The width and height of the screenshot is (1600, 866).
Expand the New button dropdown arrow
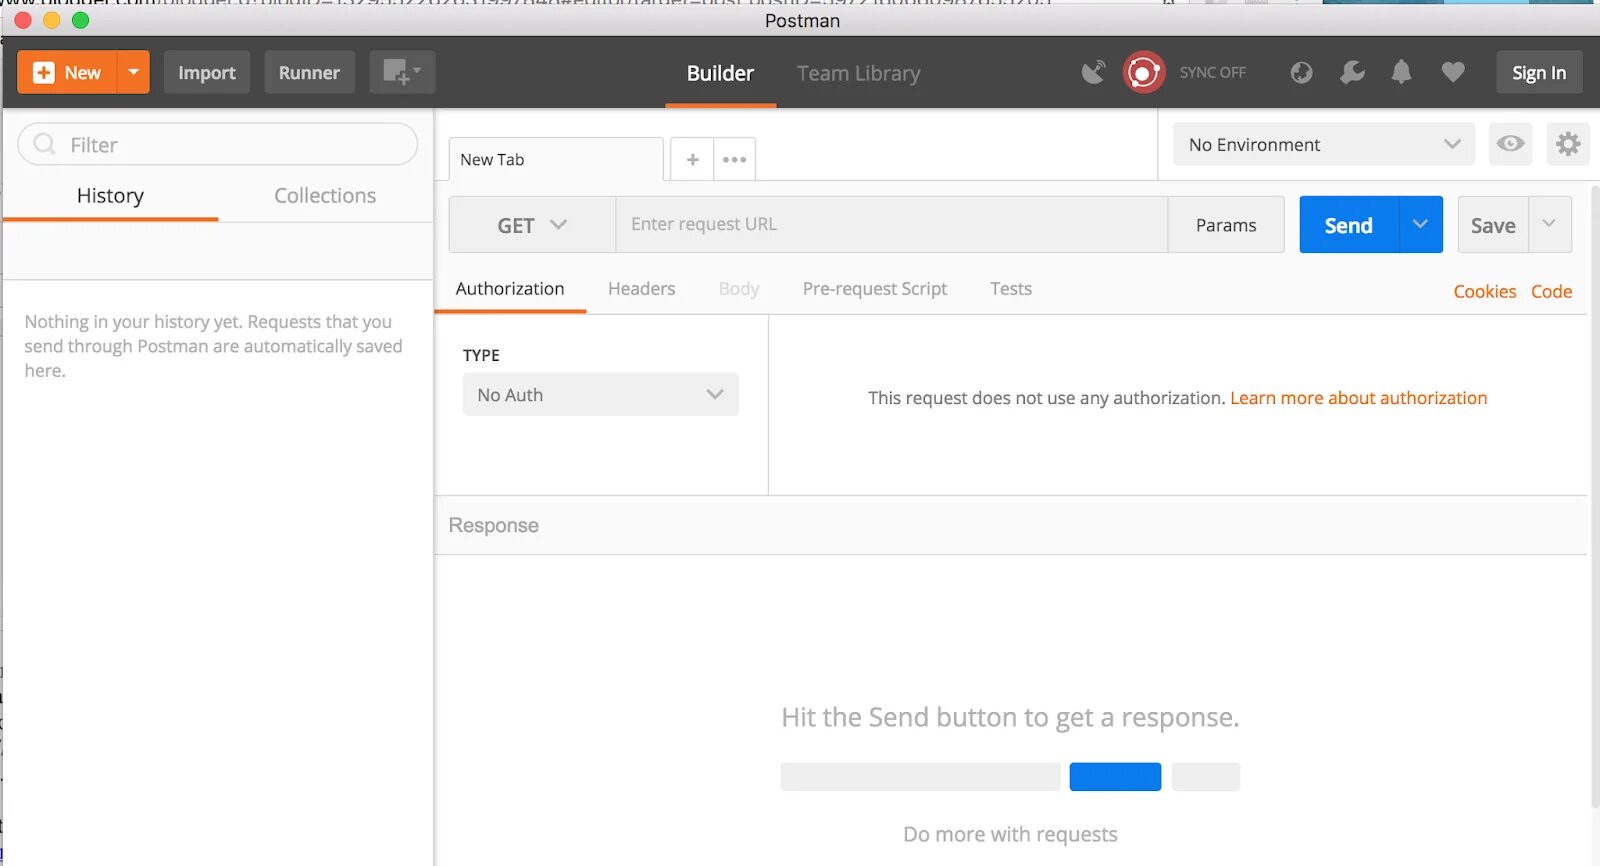point(134,72)
